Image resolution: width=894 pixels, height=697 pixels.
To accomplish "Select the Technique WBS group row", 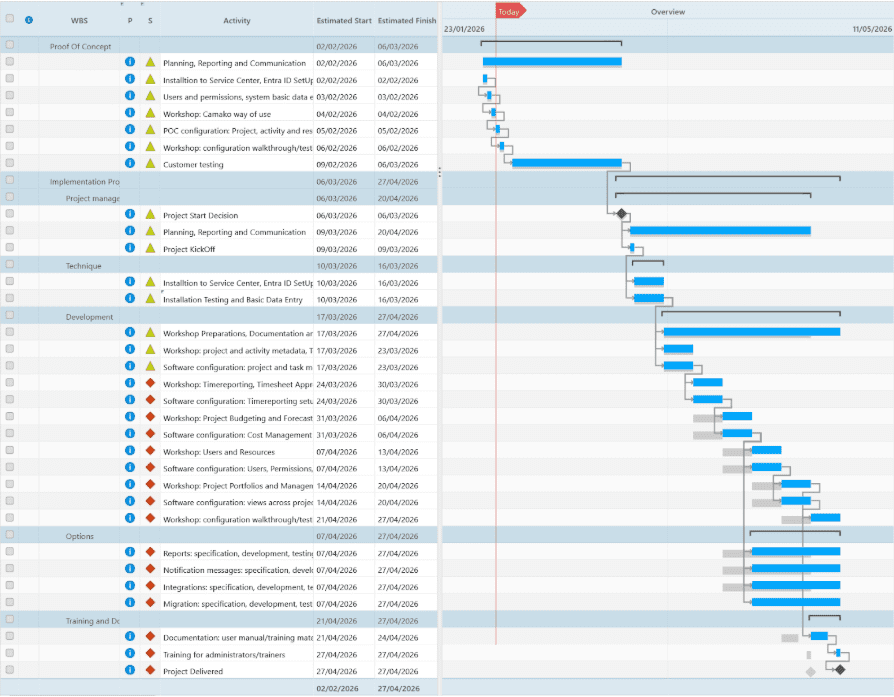I will (84, 266).
